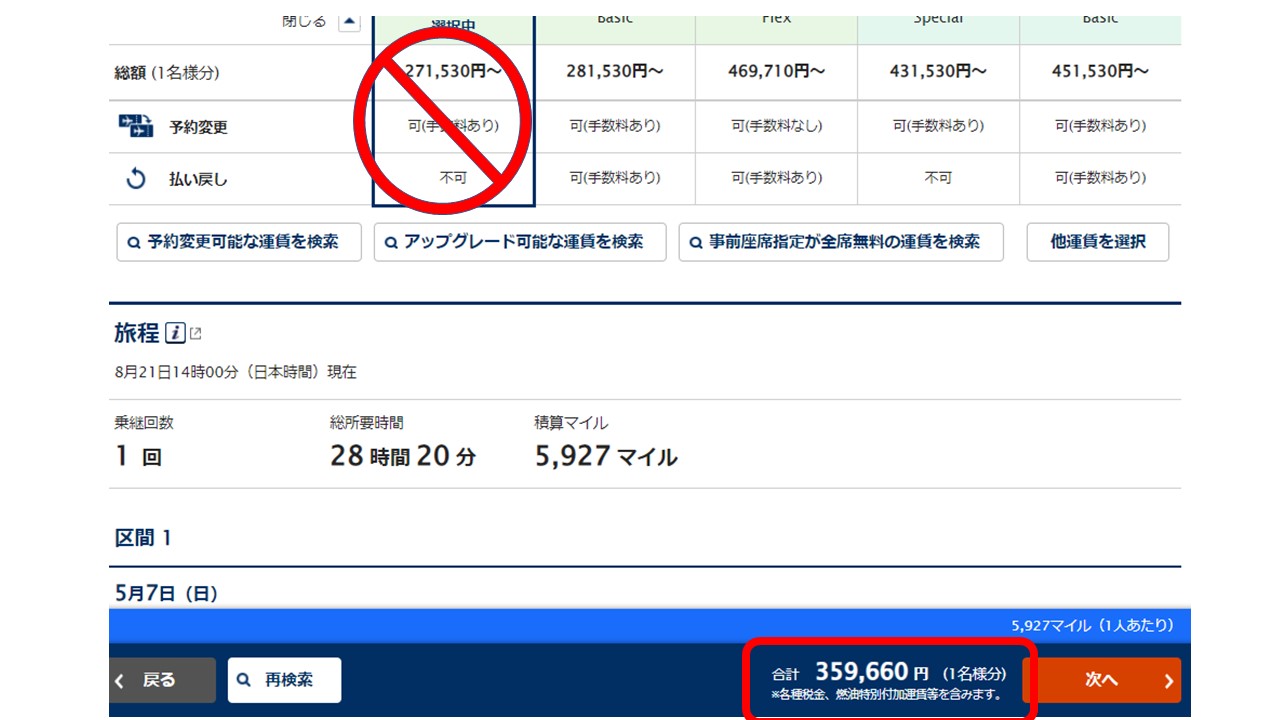Search 事前座席指定が全席無料の運賃を検索
The height and width of the screenshot is (720, 1280).
(x=841, y=242)
